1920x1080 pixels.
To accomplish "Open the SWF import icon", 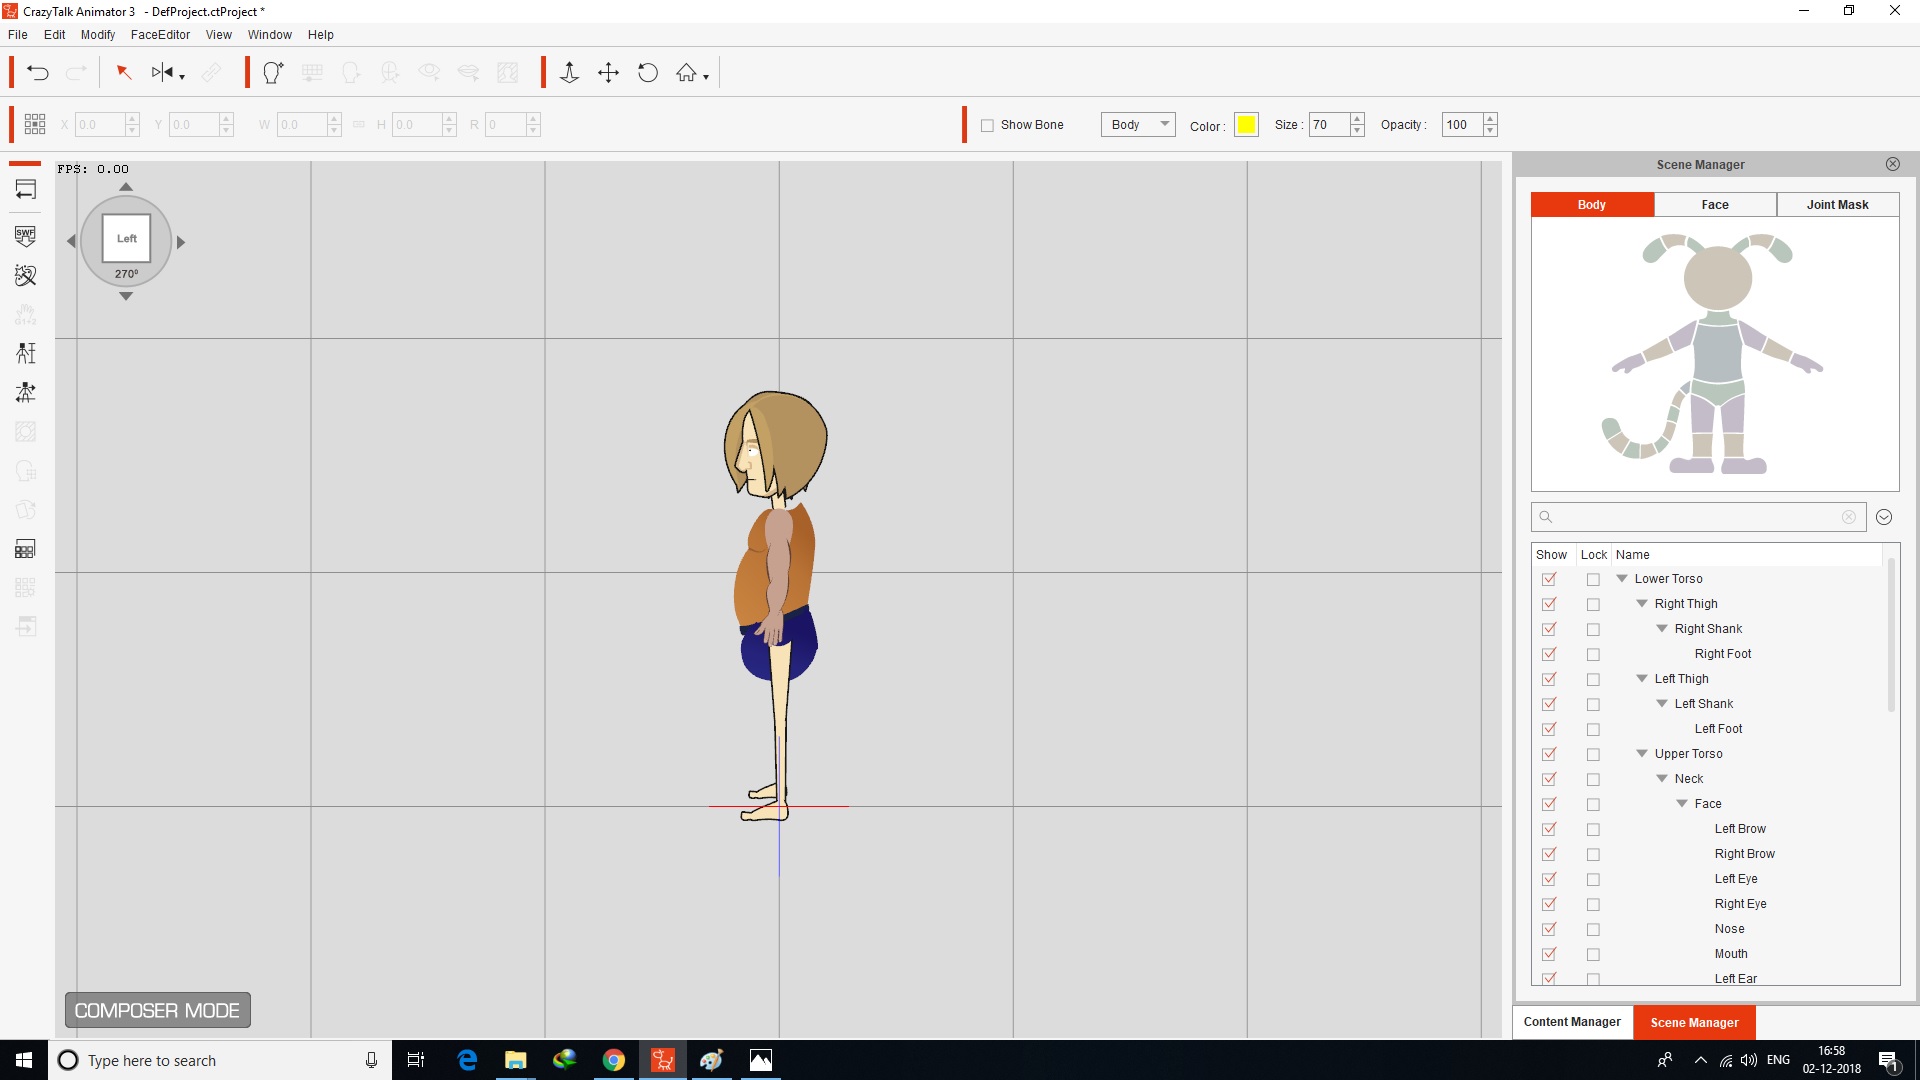I will (26, 236).
